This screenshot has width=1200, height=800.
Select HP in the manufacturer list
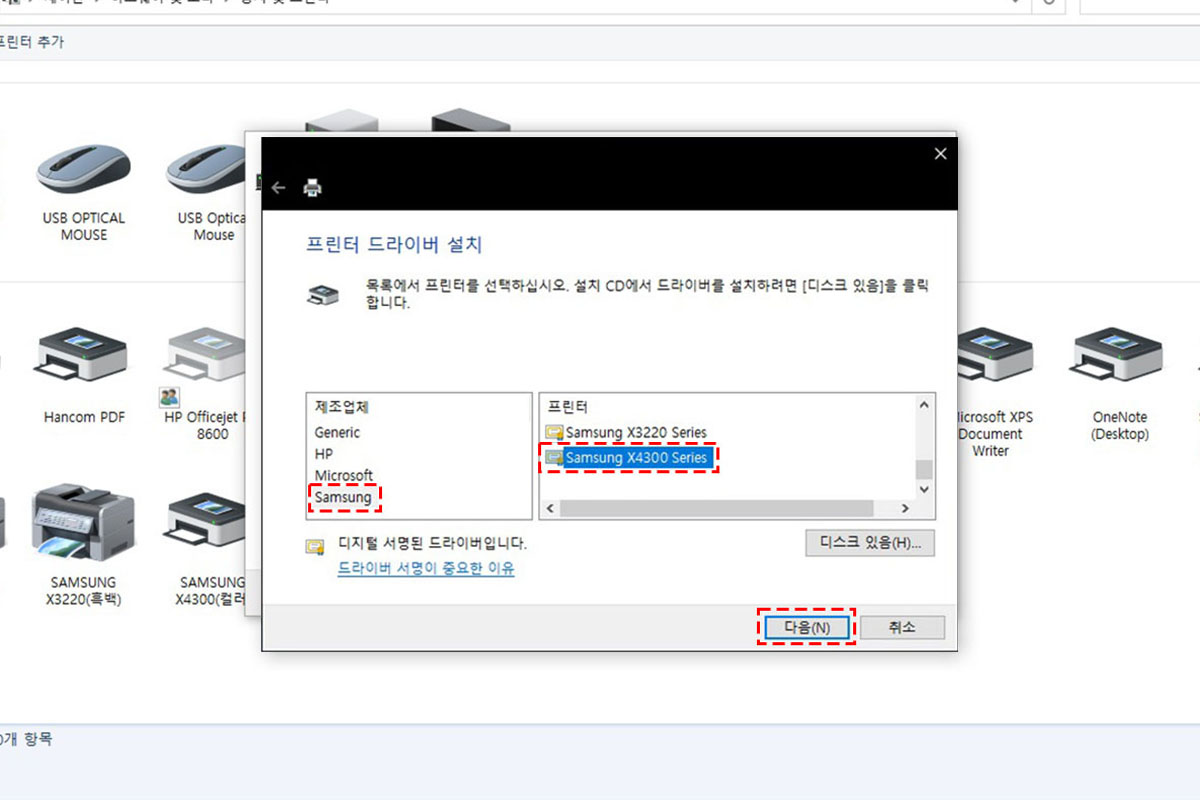[x=324, y=454]
